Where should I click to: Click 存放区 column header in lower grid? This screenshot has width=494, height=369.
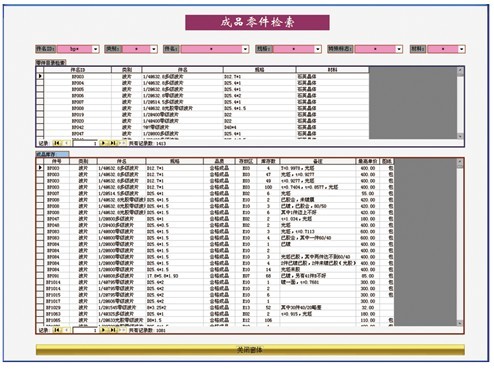pyautogui.click(x=246, y=161)
